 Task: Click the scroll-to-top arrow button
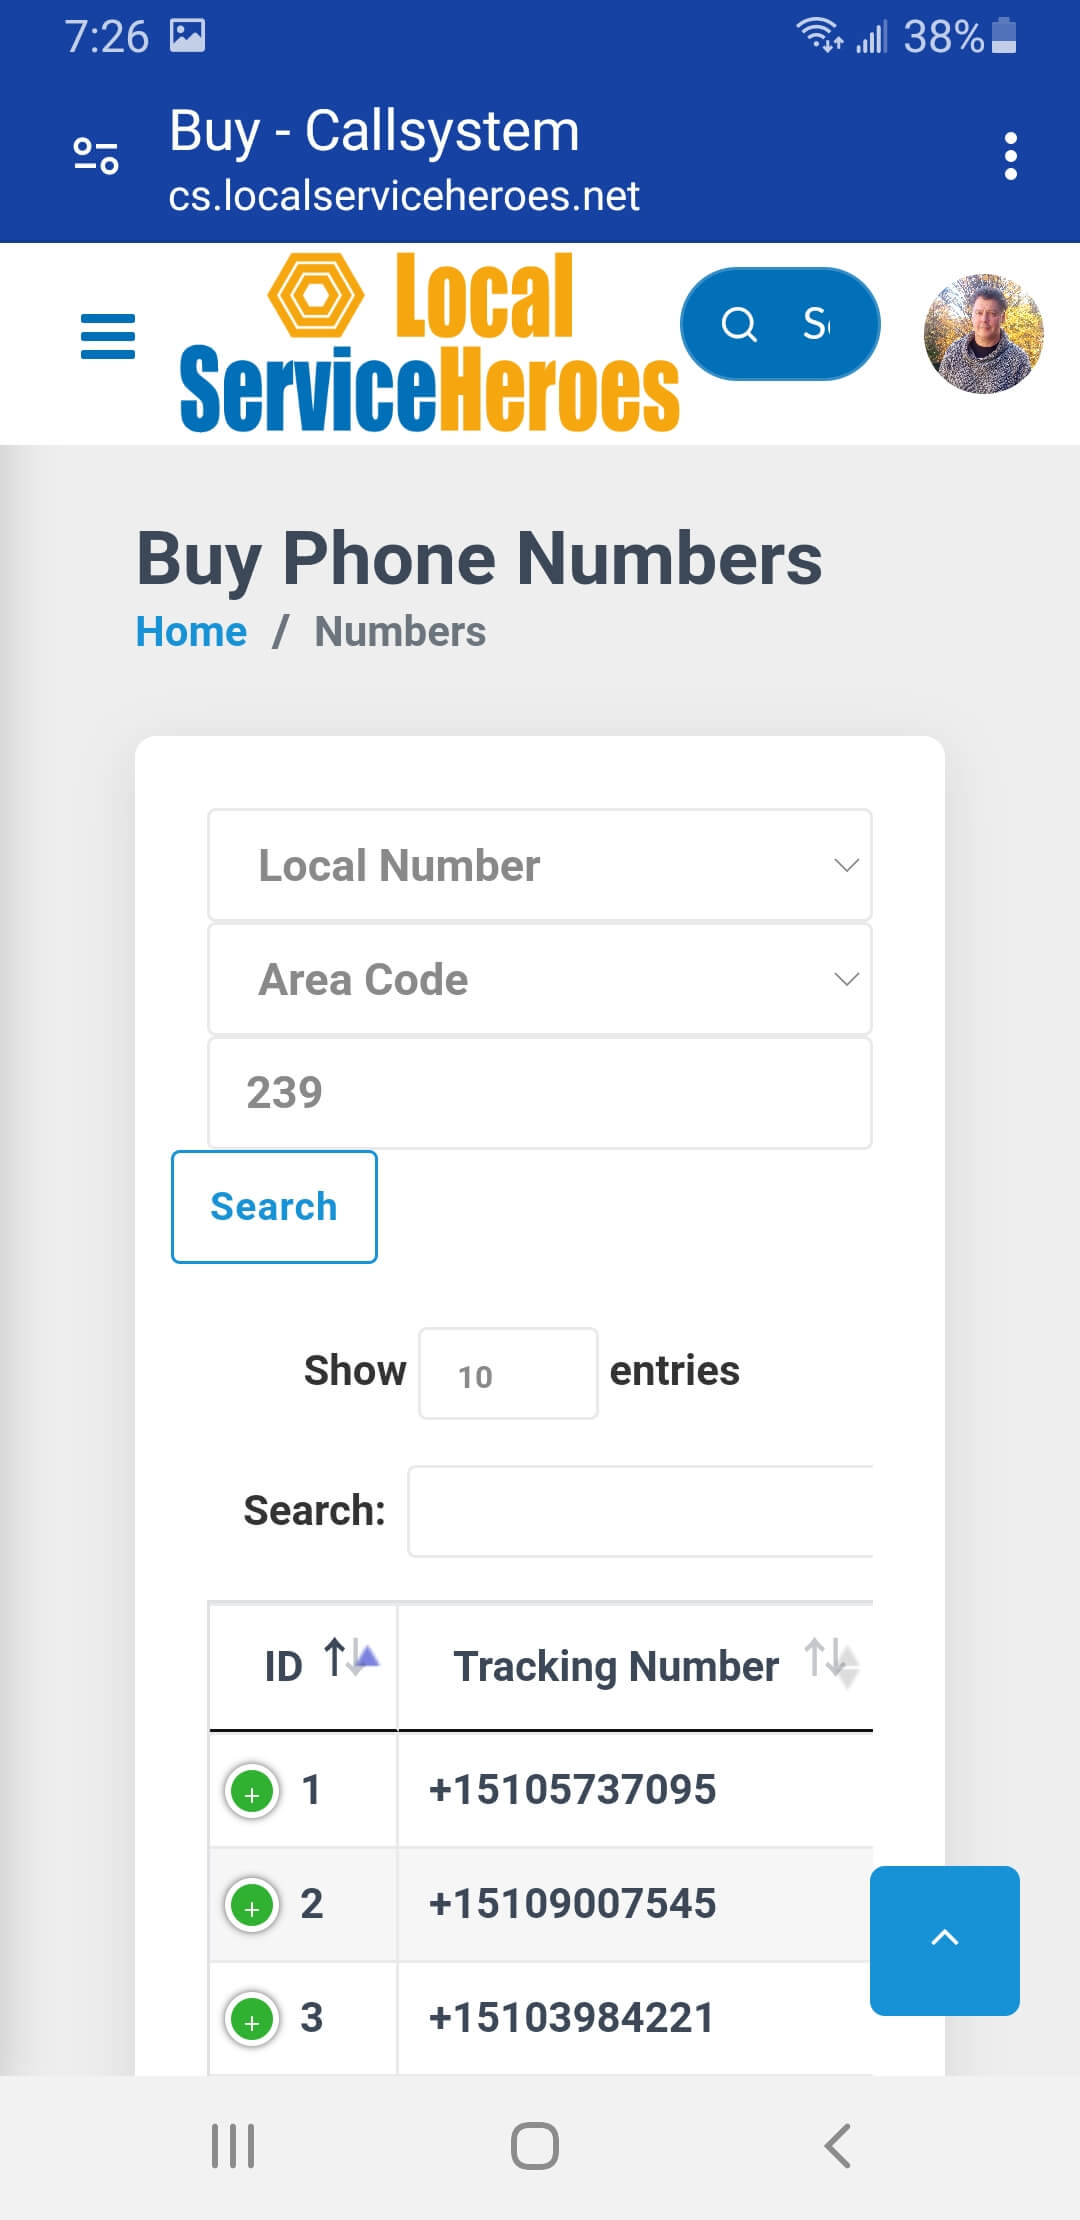944,1940
